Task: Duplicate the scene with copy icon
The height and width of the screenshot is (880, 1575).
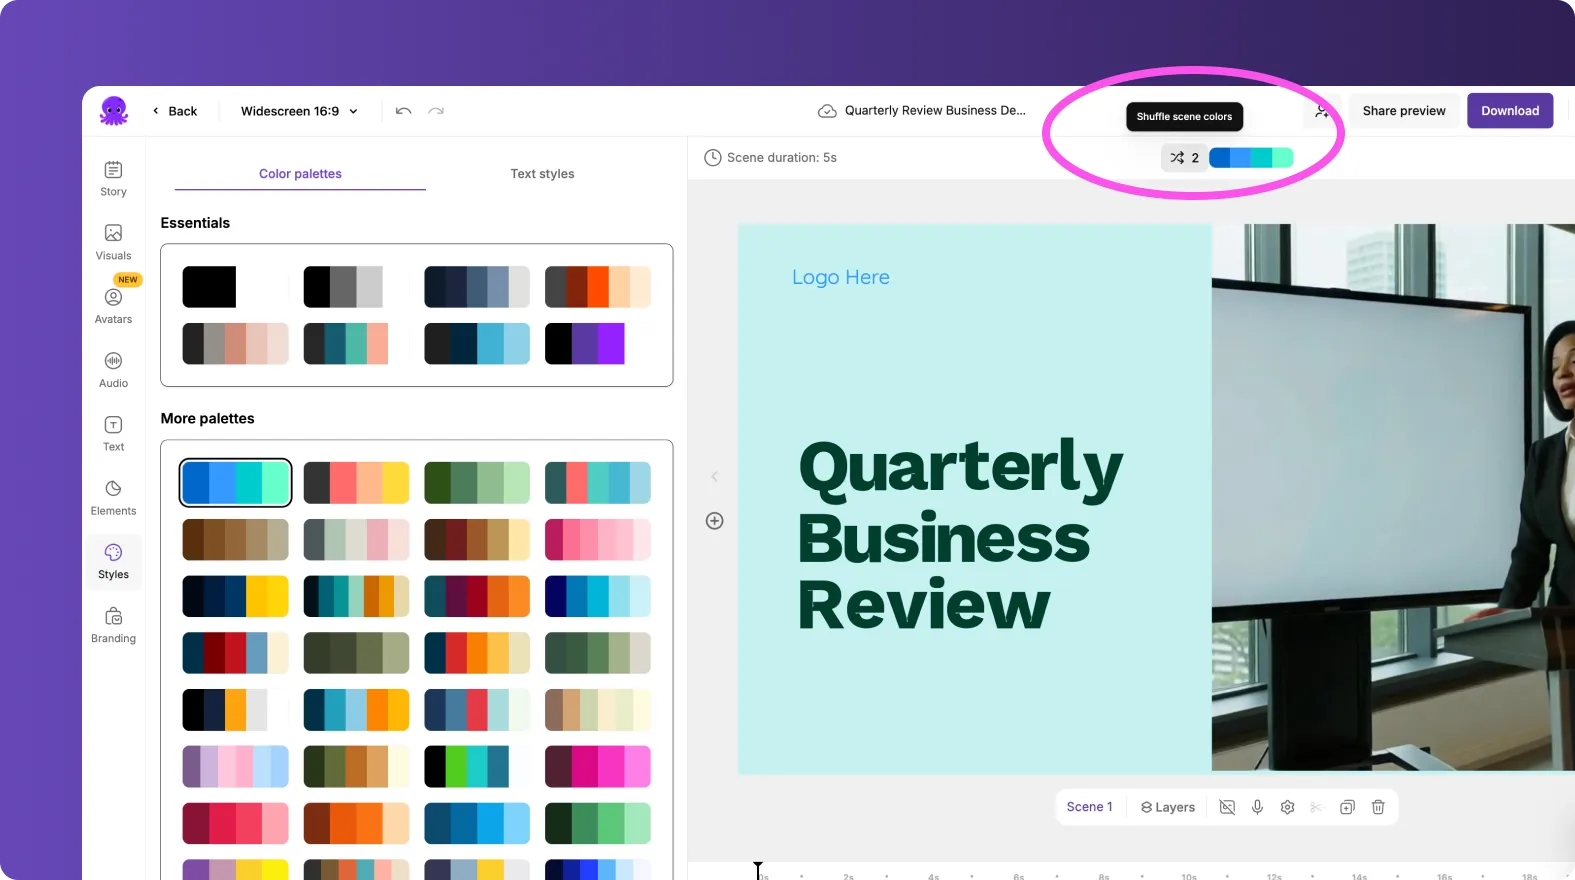Action: coord(1347,807)
